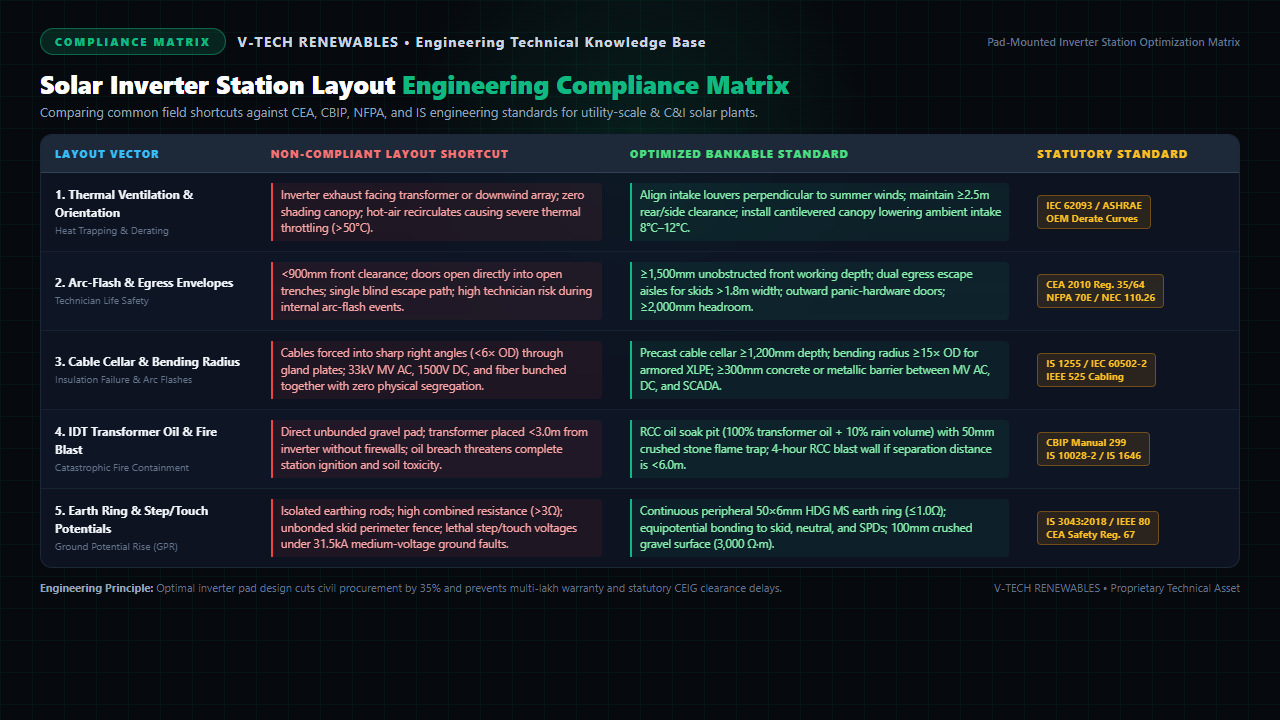Click the precast cable cellar standard cell

point(819,370)
